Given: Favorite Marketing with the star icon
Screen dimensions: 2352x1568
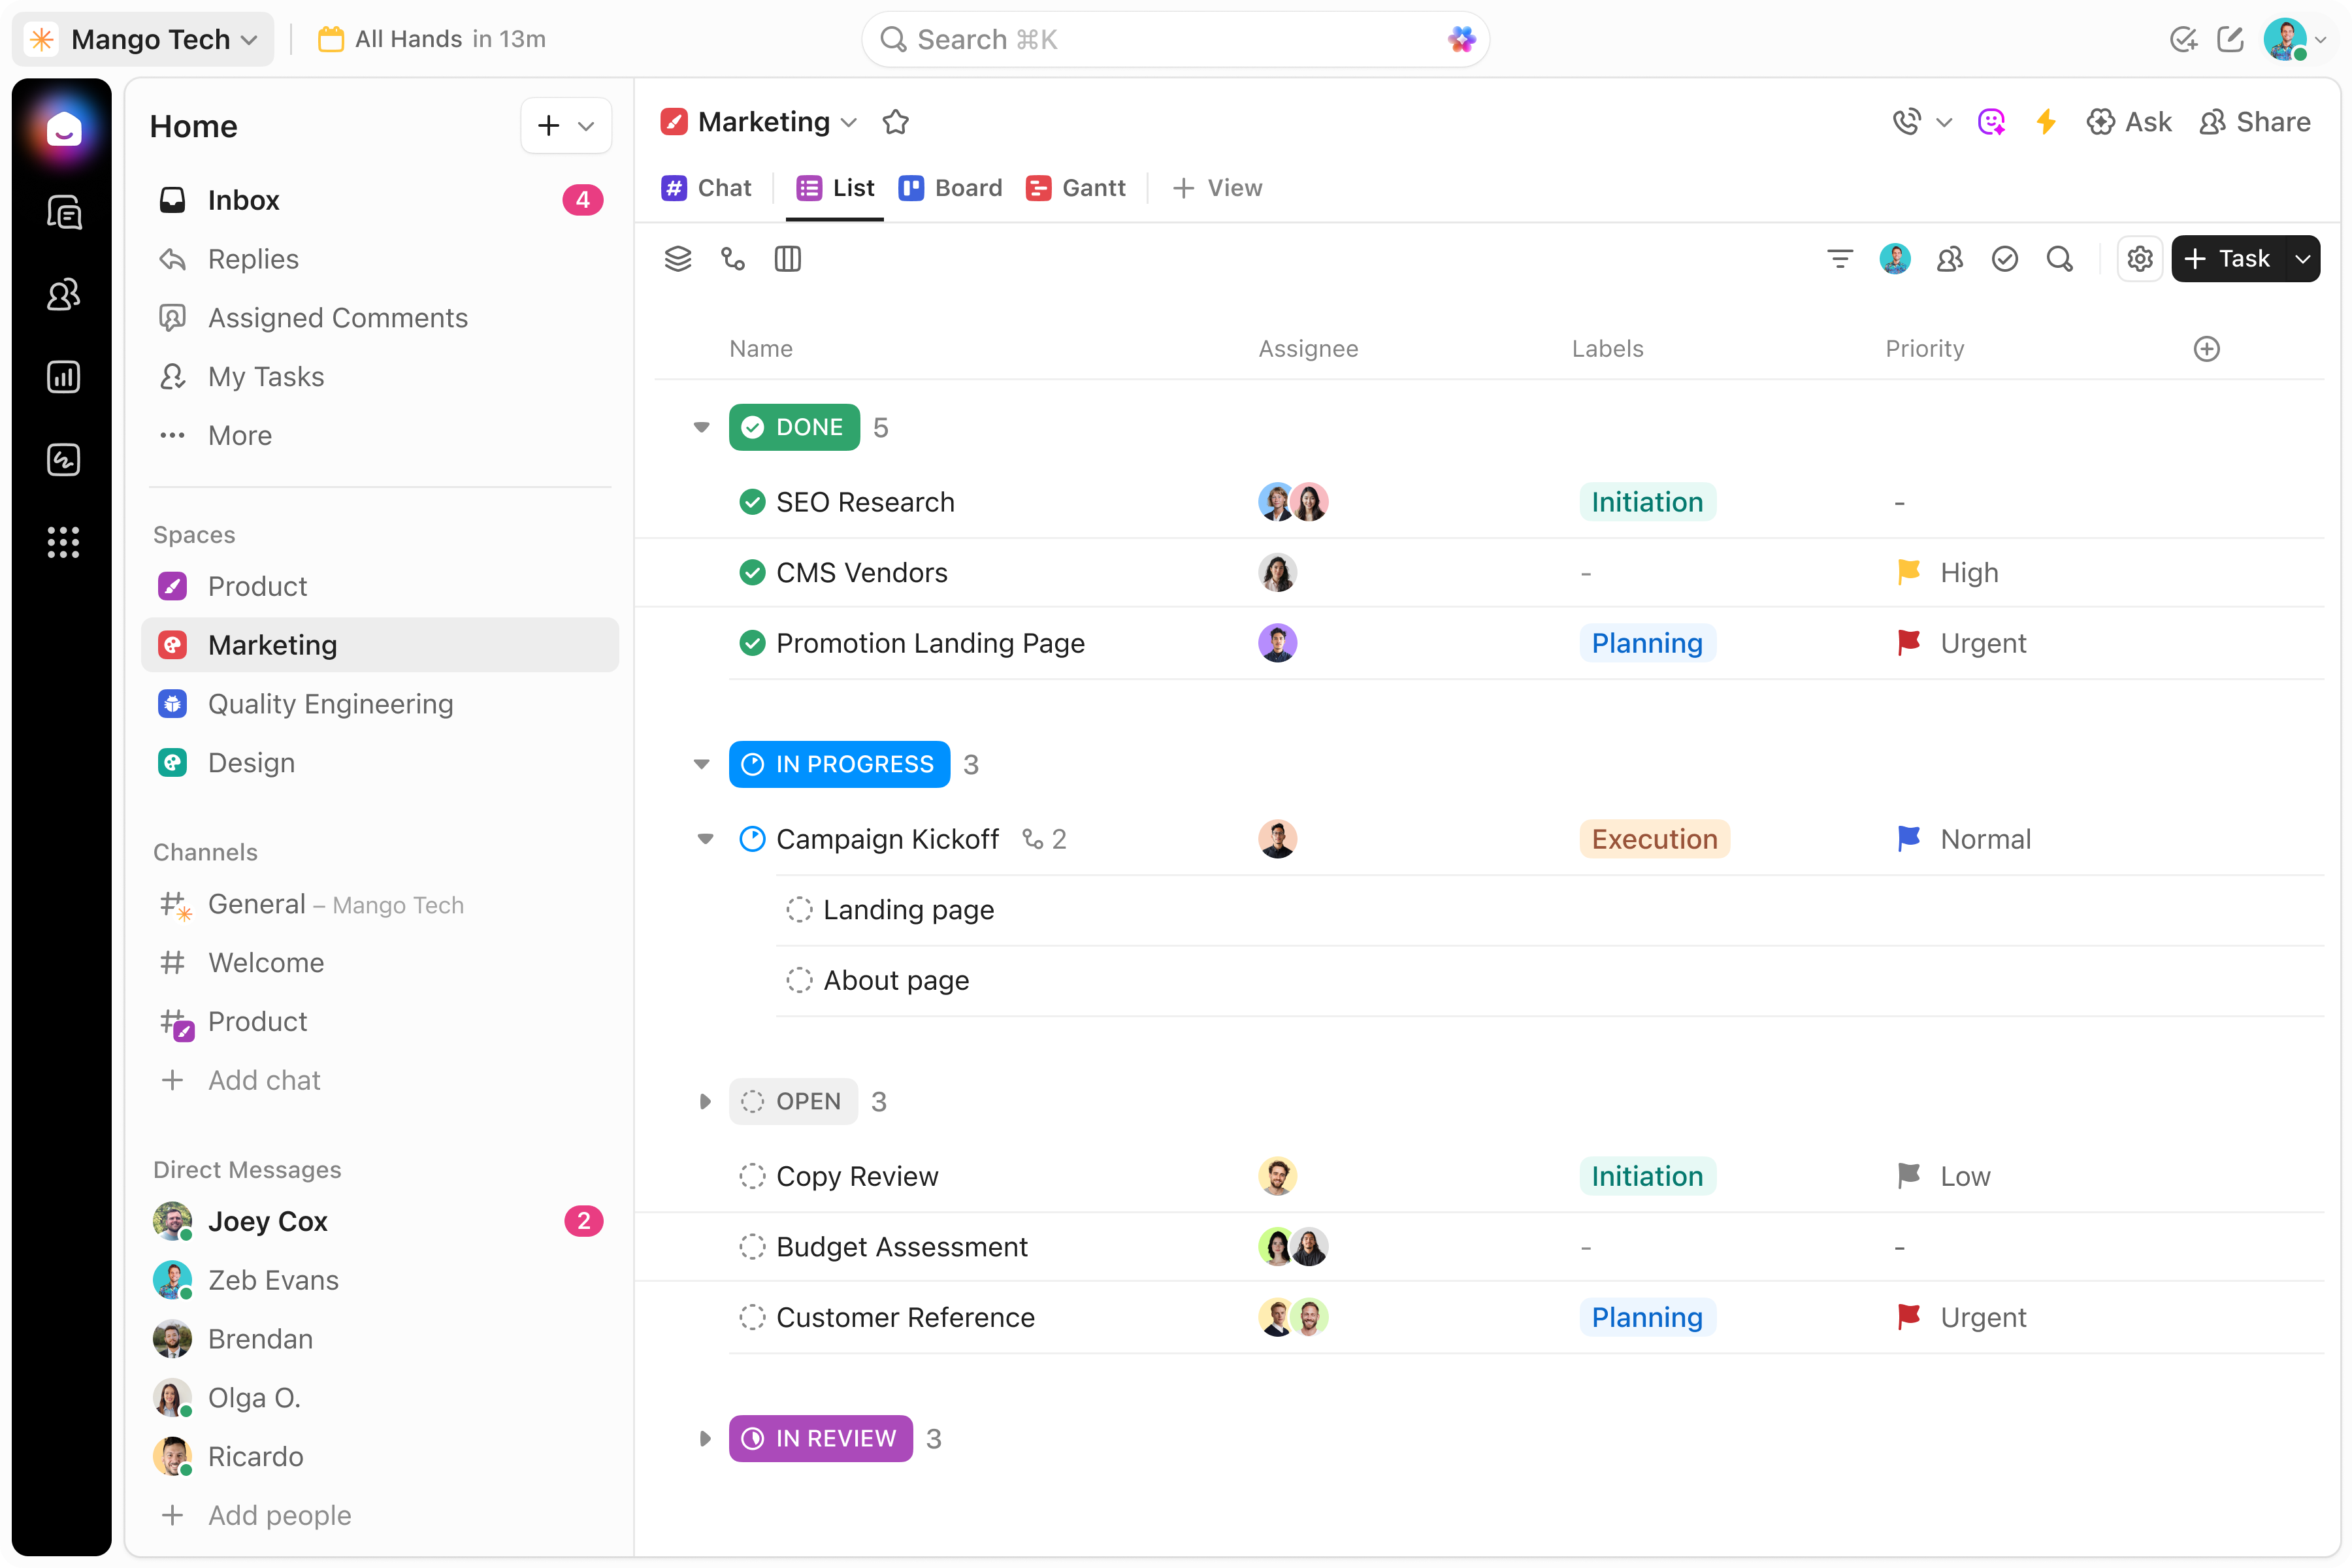Looking at the screenshot, I should click(895, 122).
